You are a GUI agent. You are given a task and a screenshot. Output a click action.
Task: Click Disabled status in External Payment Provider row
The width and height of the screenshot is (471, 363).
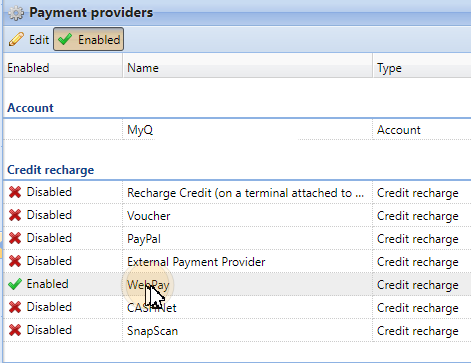click(x=49, y=261)
